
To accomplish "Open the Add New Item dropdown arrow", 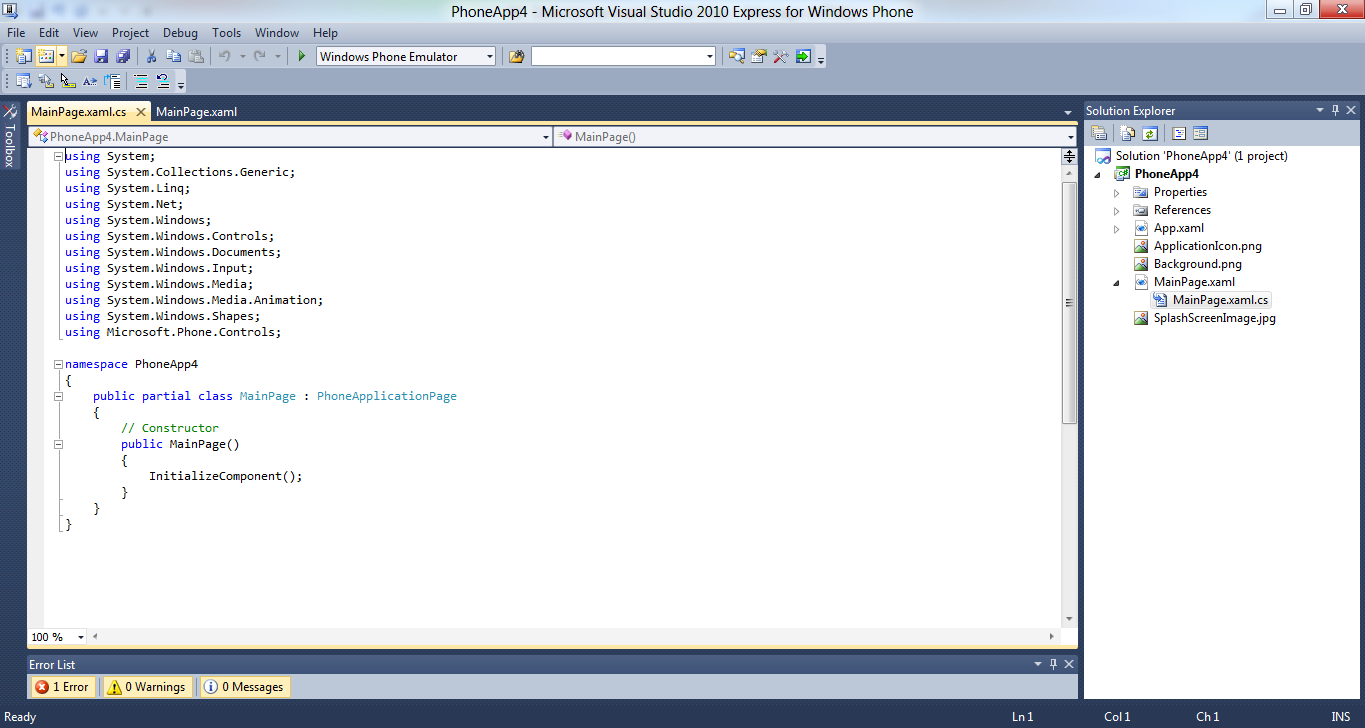I will point(62,57).
